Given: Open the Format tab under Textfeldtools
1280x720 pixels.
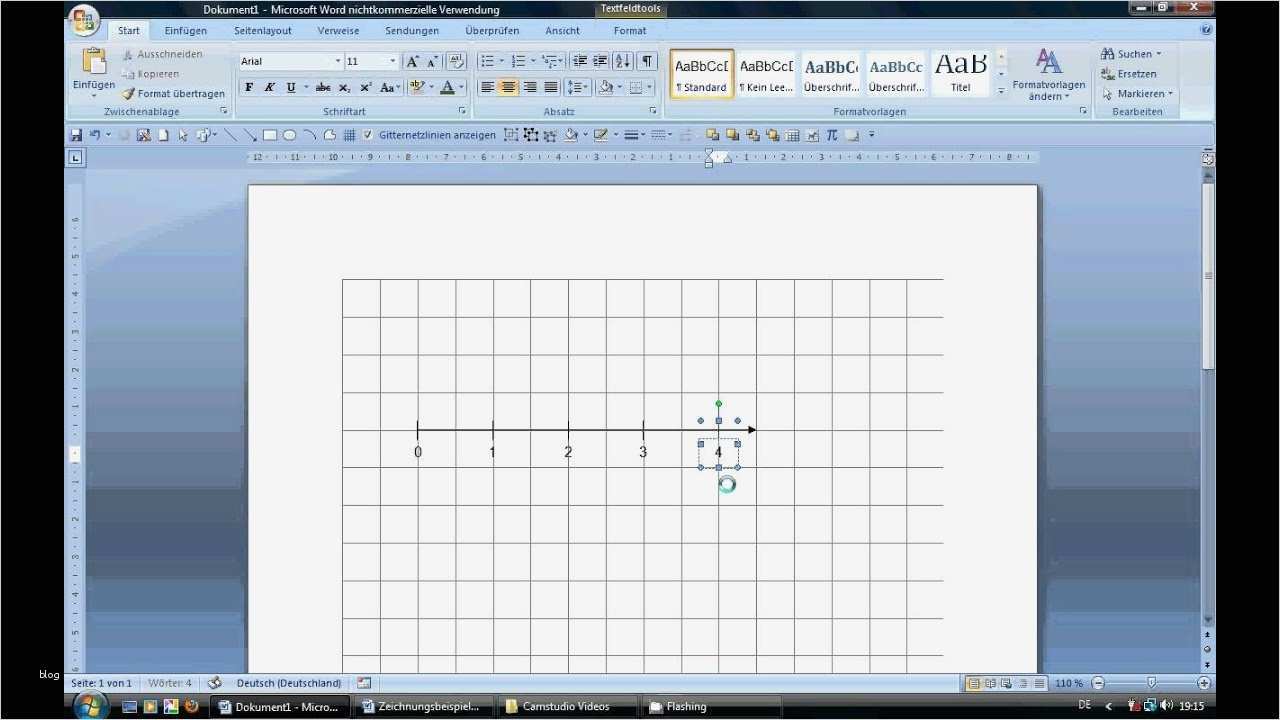Looking at the screenshot, I should [630, 31].
